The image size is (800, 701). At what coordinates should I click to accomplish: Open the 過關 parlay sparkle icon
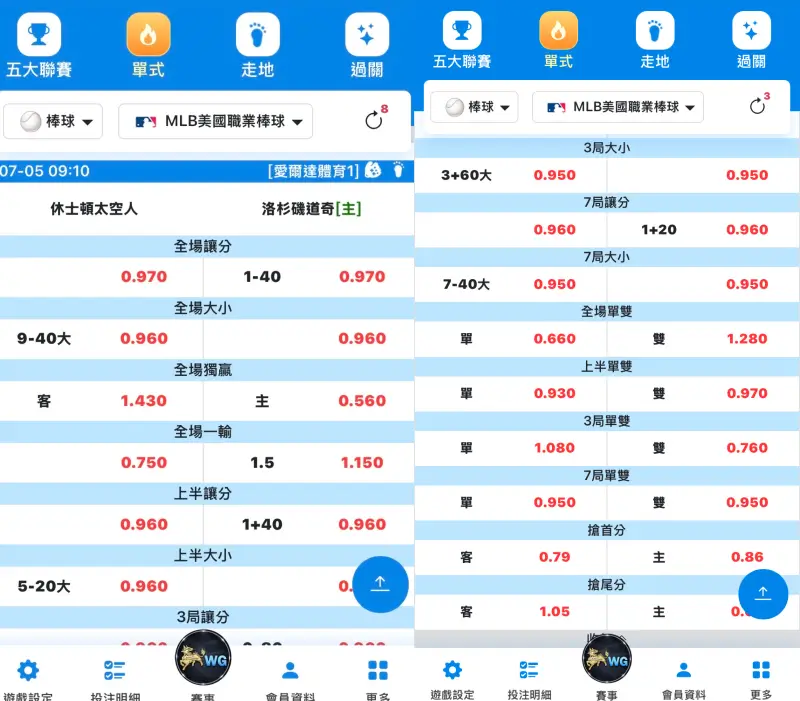click(x=366, y=35)
